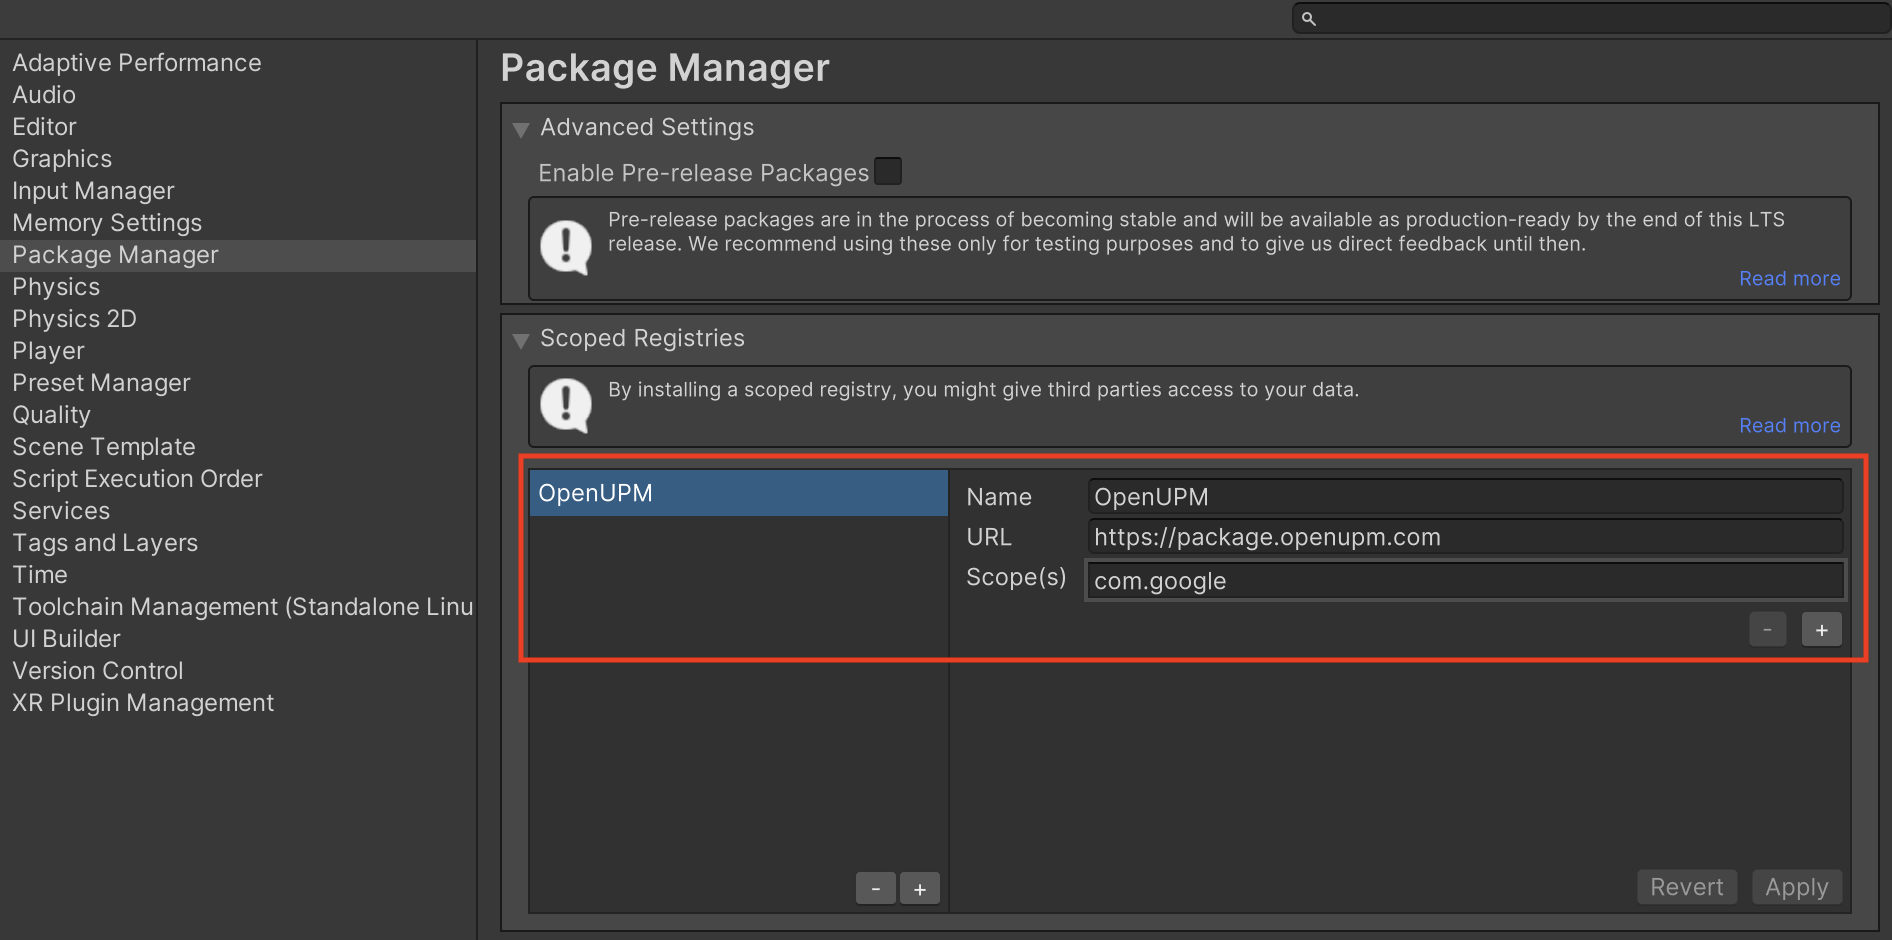The image size is (1892, 940).
Task: Click the add scoped registry plus icon
Action: 919,888
